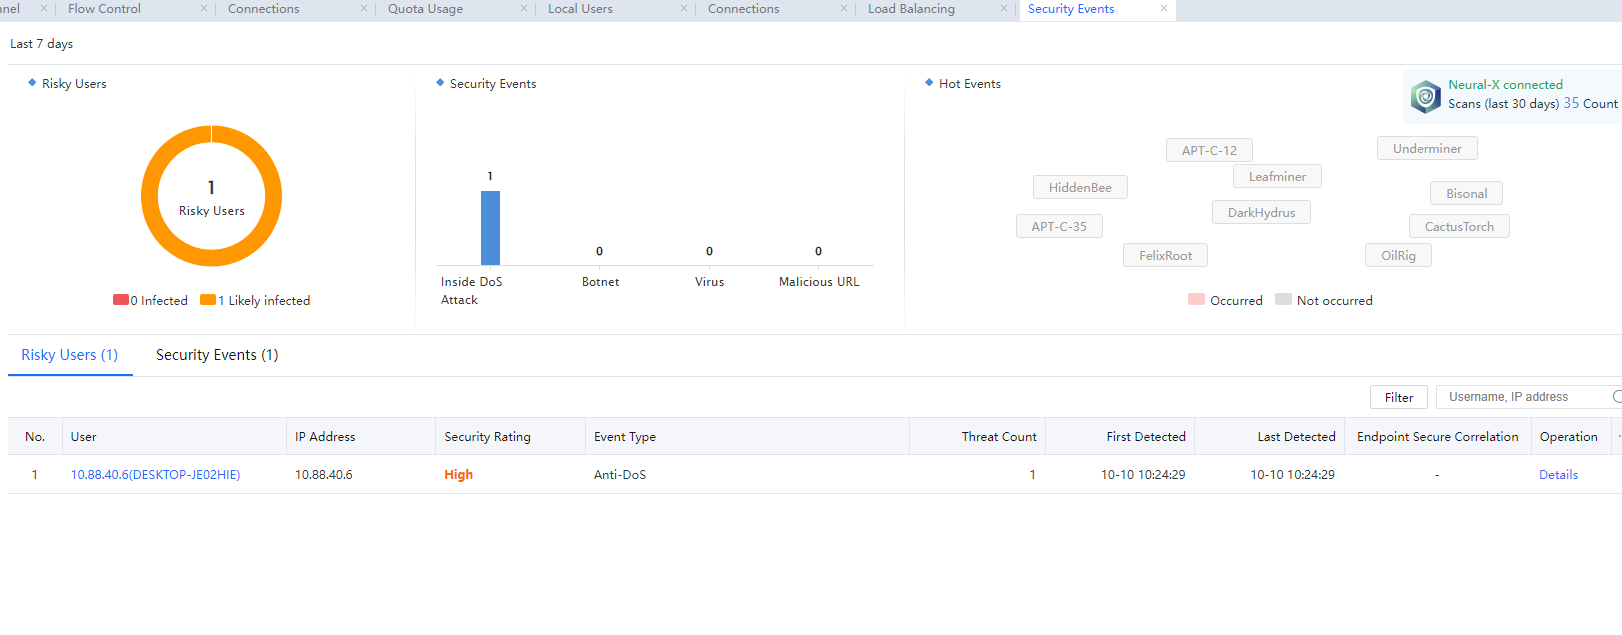Toggle the pink Occurred legend marker

pos(1196,300)
